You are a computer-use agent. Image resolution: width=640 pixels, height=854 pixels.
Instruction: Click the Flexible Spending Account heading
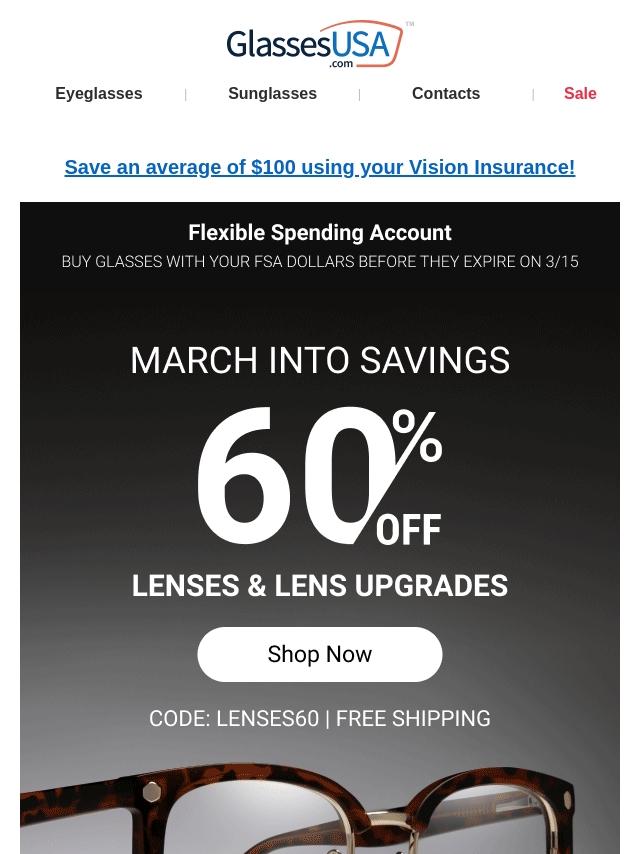point(320,233)
